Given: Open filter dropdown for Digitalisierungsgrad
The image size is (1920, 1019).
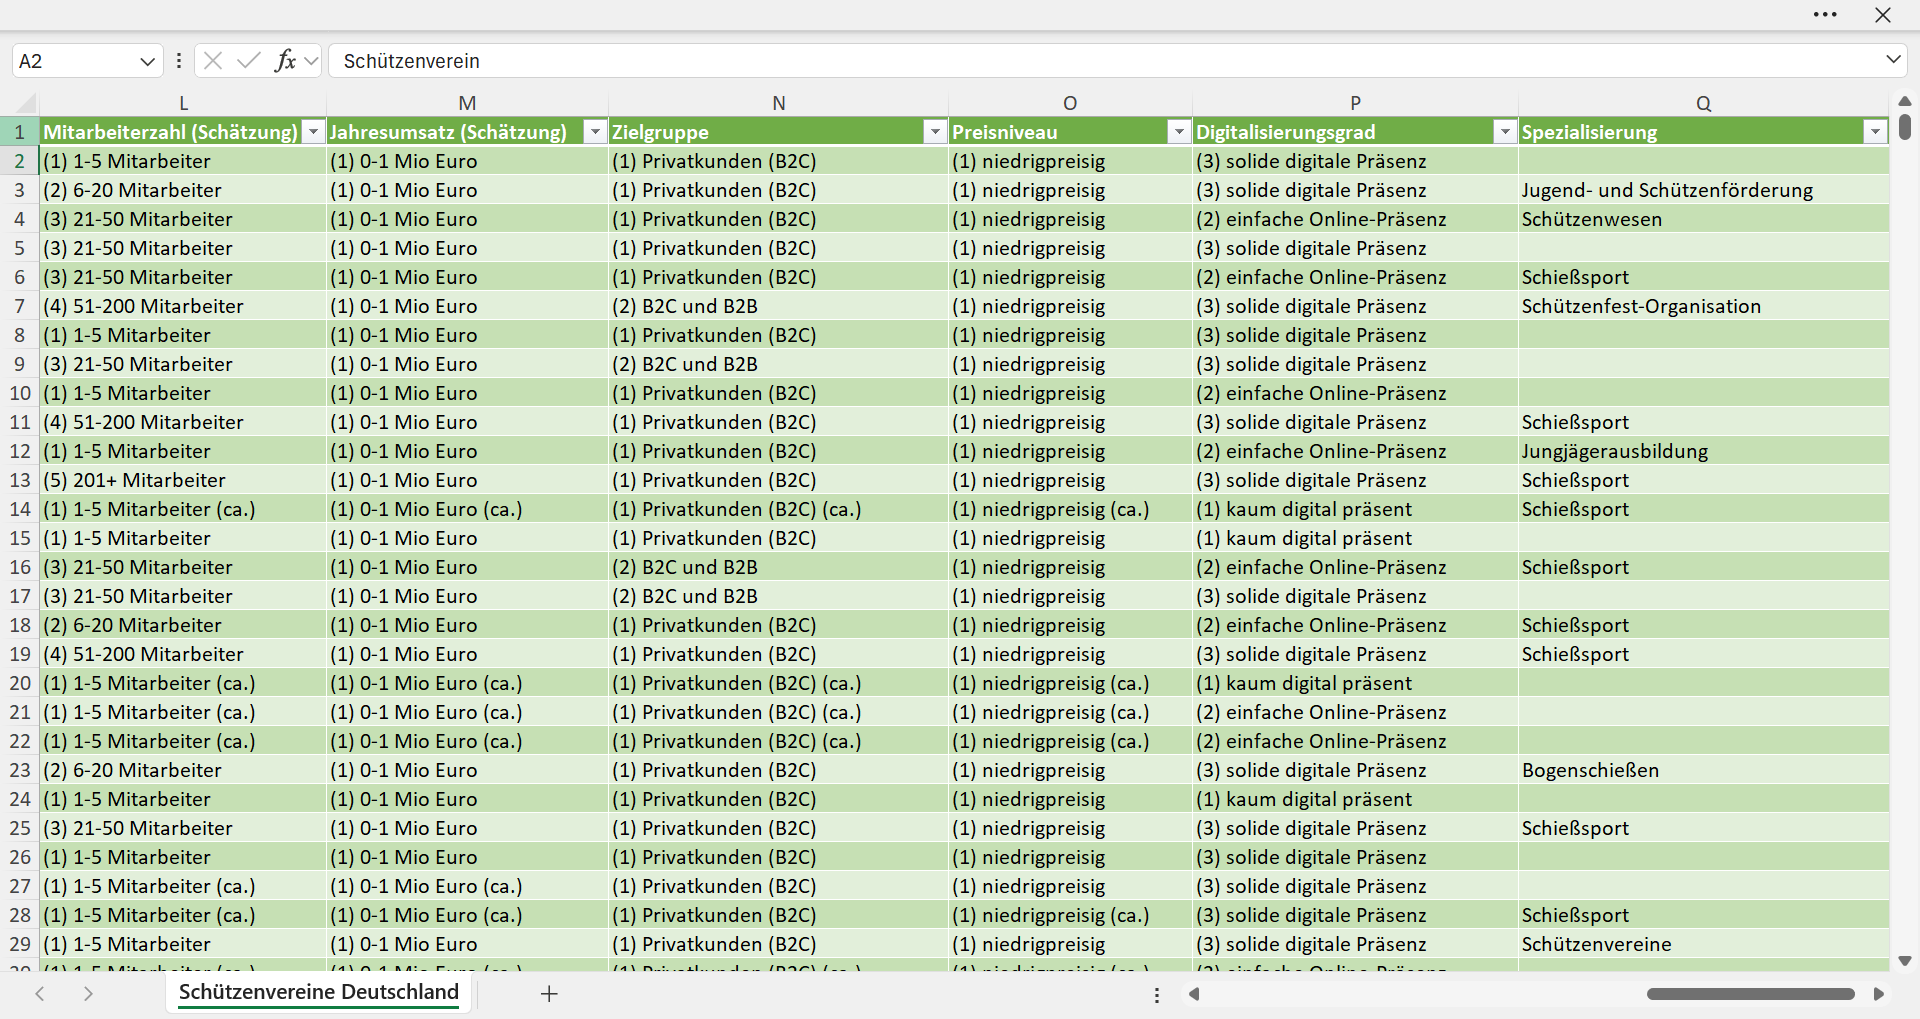Looking at the screenshot, I should [x=1505, y=132].
